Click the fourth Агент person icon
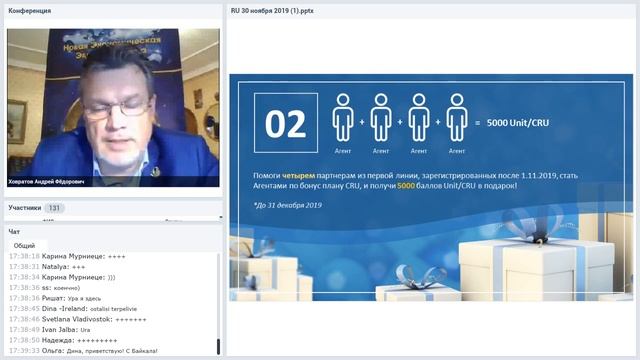This screenshot has width=640, height=360. [x=457, y=118]
